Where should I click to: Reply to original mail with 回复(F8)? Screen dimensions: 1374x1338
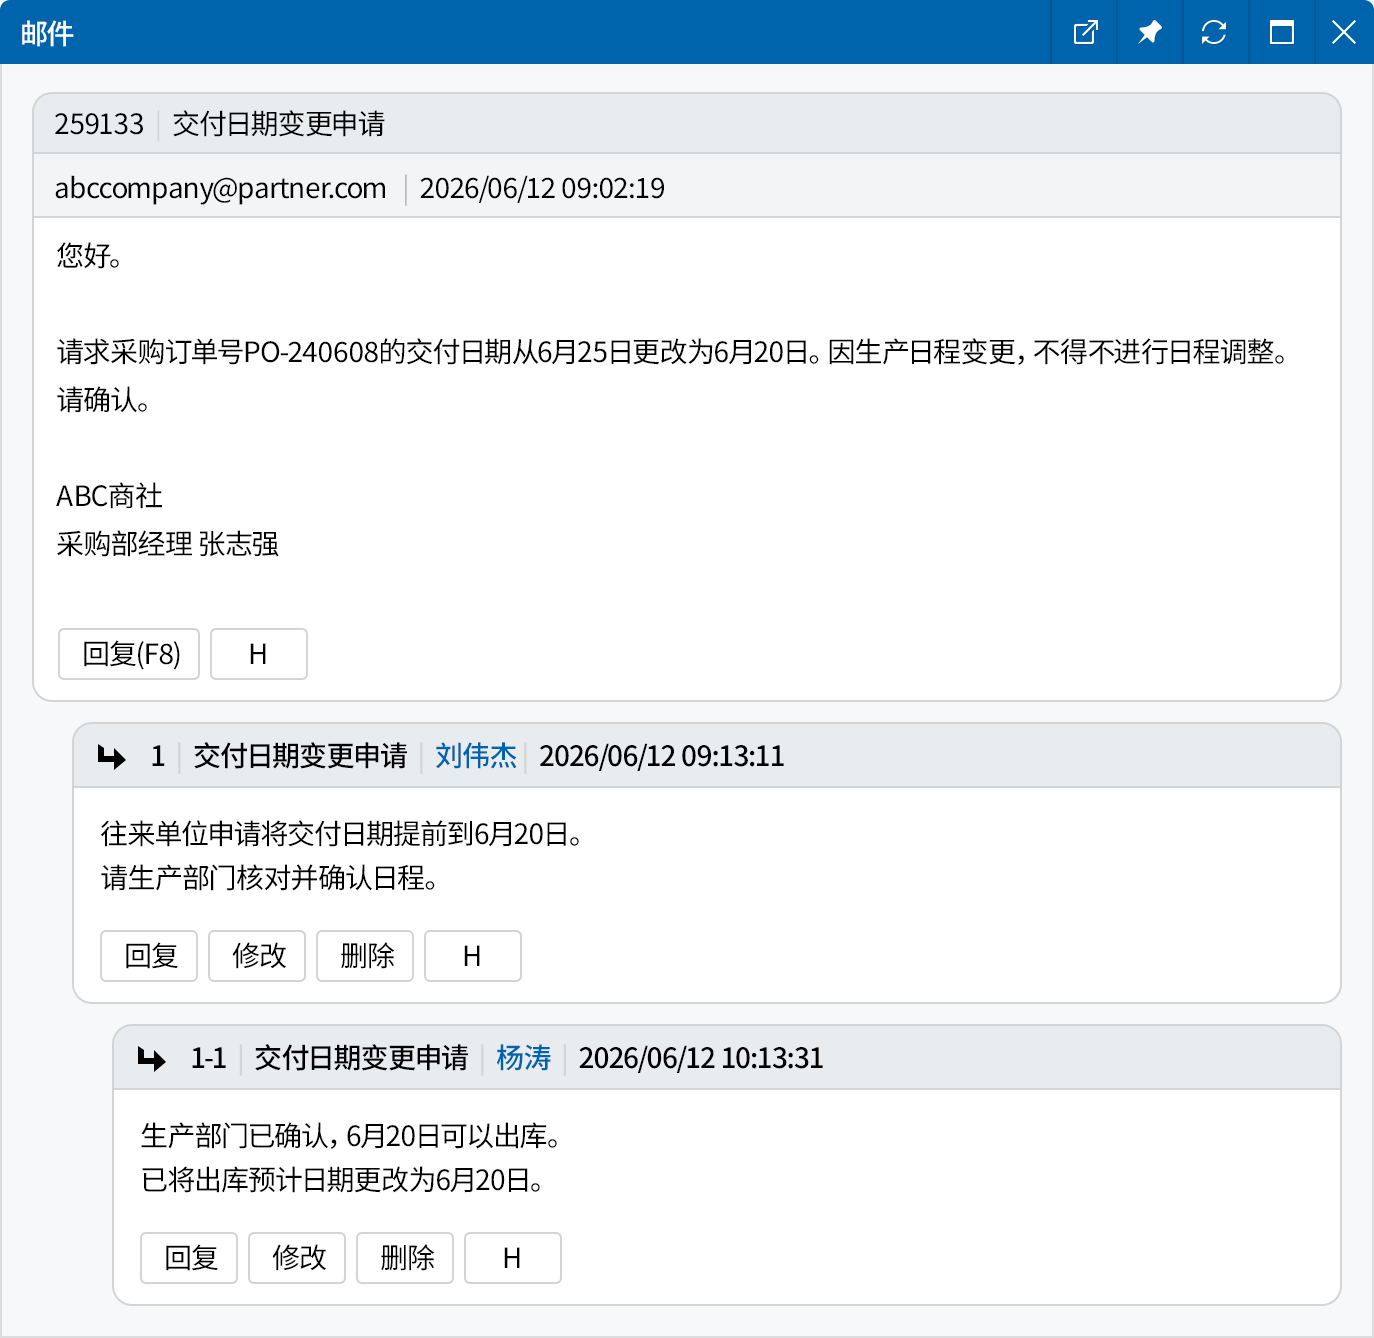[x=129, y=654]
